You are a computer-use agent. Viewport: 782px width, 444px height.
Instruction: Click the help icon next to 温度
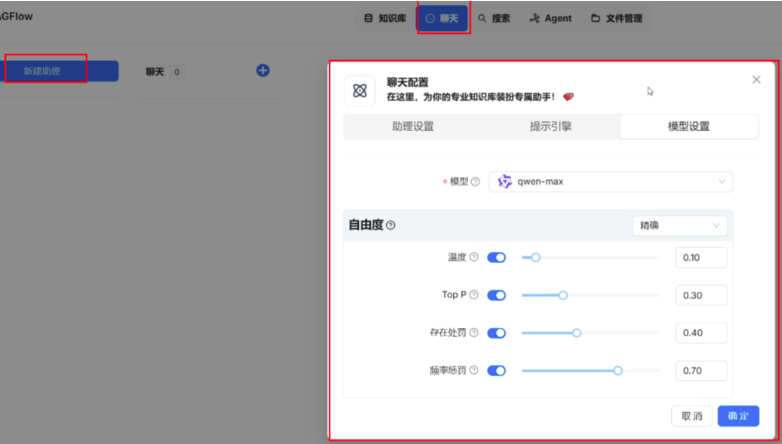tap(474, 258)
